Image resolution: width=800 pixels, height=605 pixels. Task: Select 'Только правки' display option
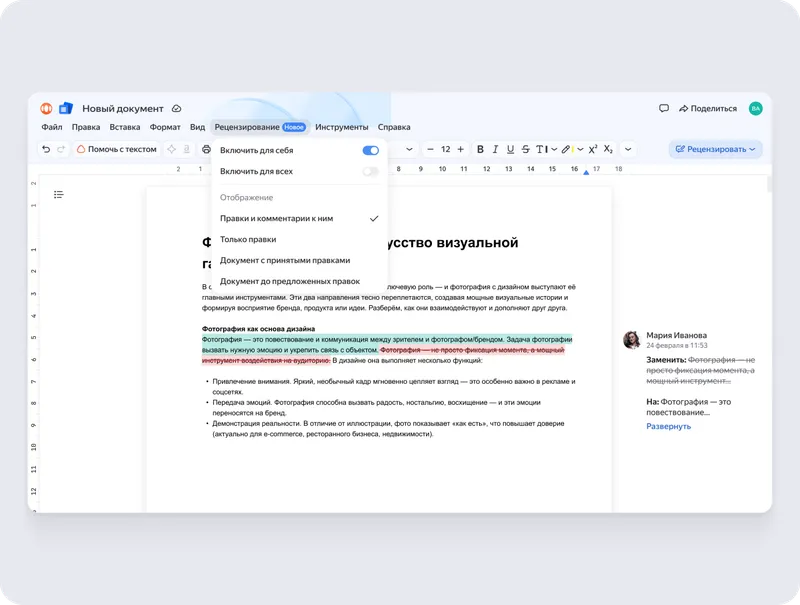299,239
